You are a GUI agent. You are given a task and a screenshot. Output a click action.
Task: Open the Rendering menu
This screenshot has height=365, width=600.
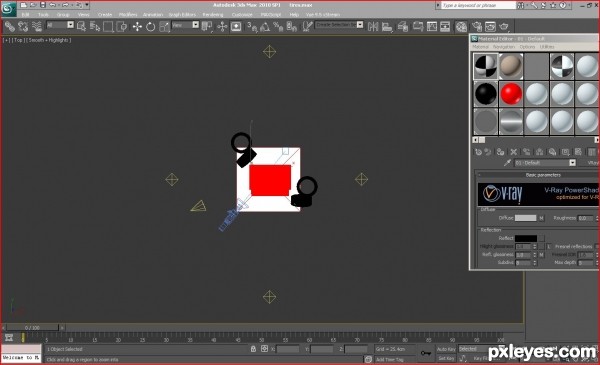pos(213,15)
